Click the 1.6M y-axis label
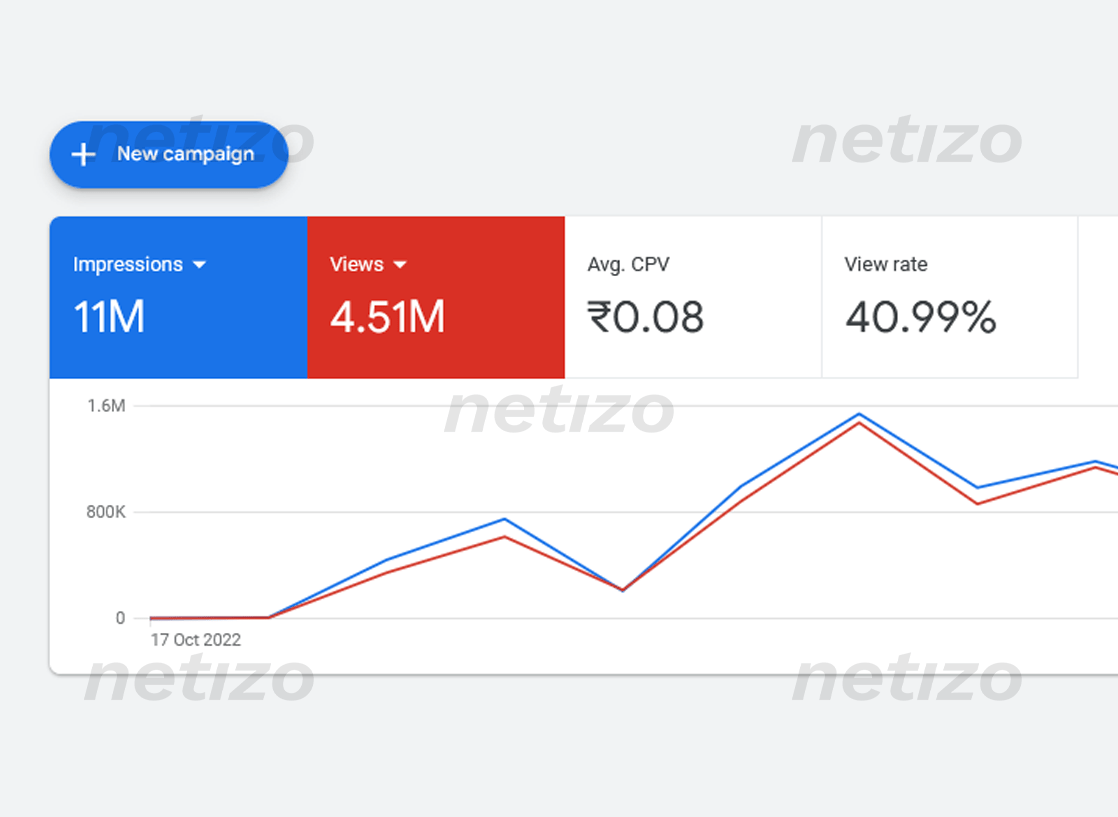 tap(106, 406)
